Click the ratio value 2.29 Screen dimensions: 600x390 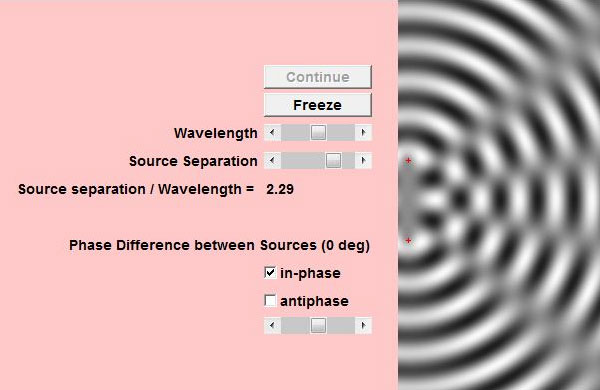point(280,189)
